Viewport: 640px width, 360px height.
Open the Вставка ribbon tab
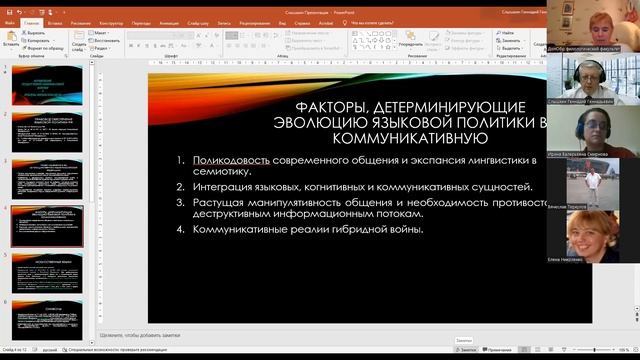pos(55,23)
